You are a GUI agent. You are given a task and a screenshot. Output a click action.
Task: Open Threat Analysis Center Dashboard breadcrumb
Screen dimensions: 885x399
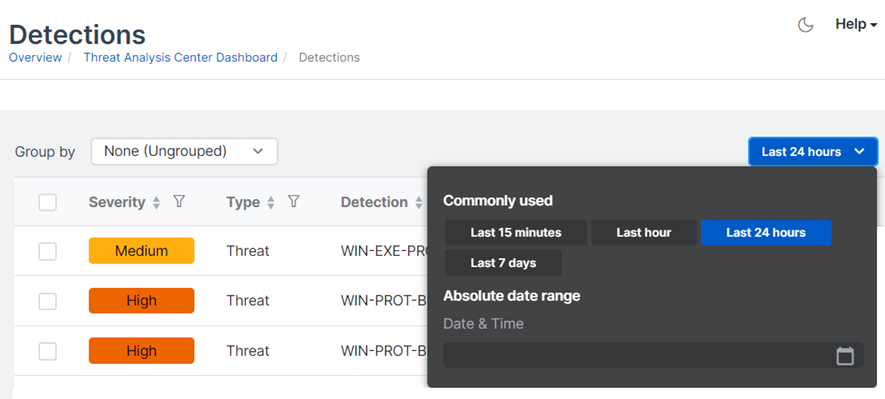(x=181, y=58)
